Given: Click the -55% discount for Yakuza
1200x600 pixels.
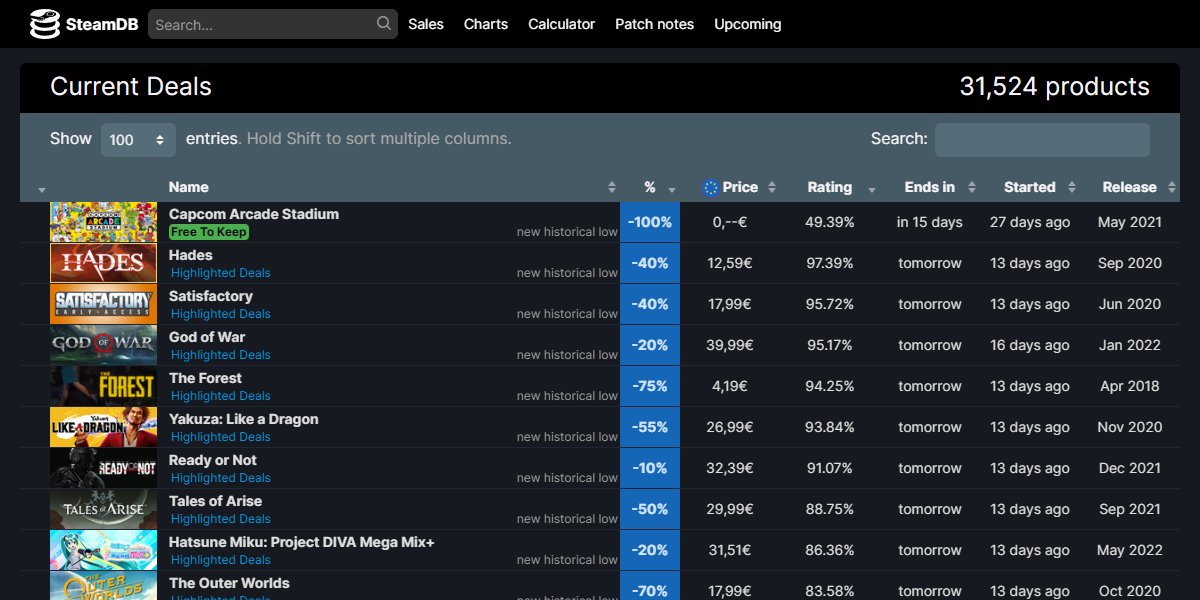Looking at the screenshot, I should [650, 427].
